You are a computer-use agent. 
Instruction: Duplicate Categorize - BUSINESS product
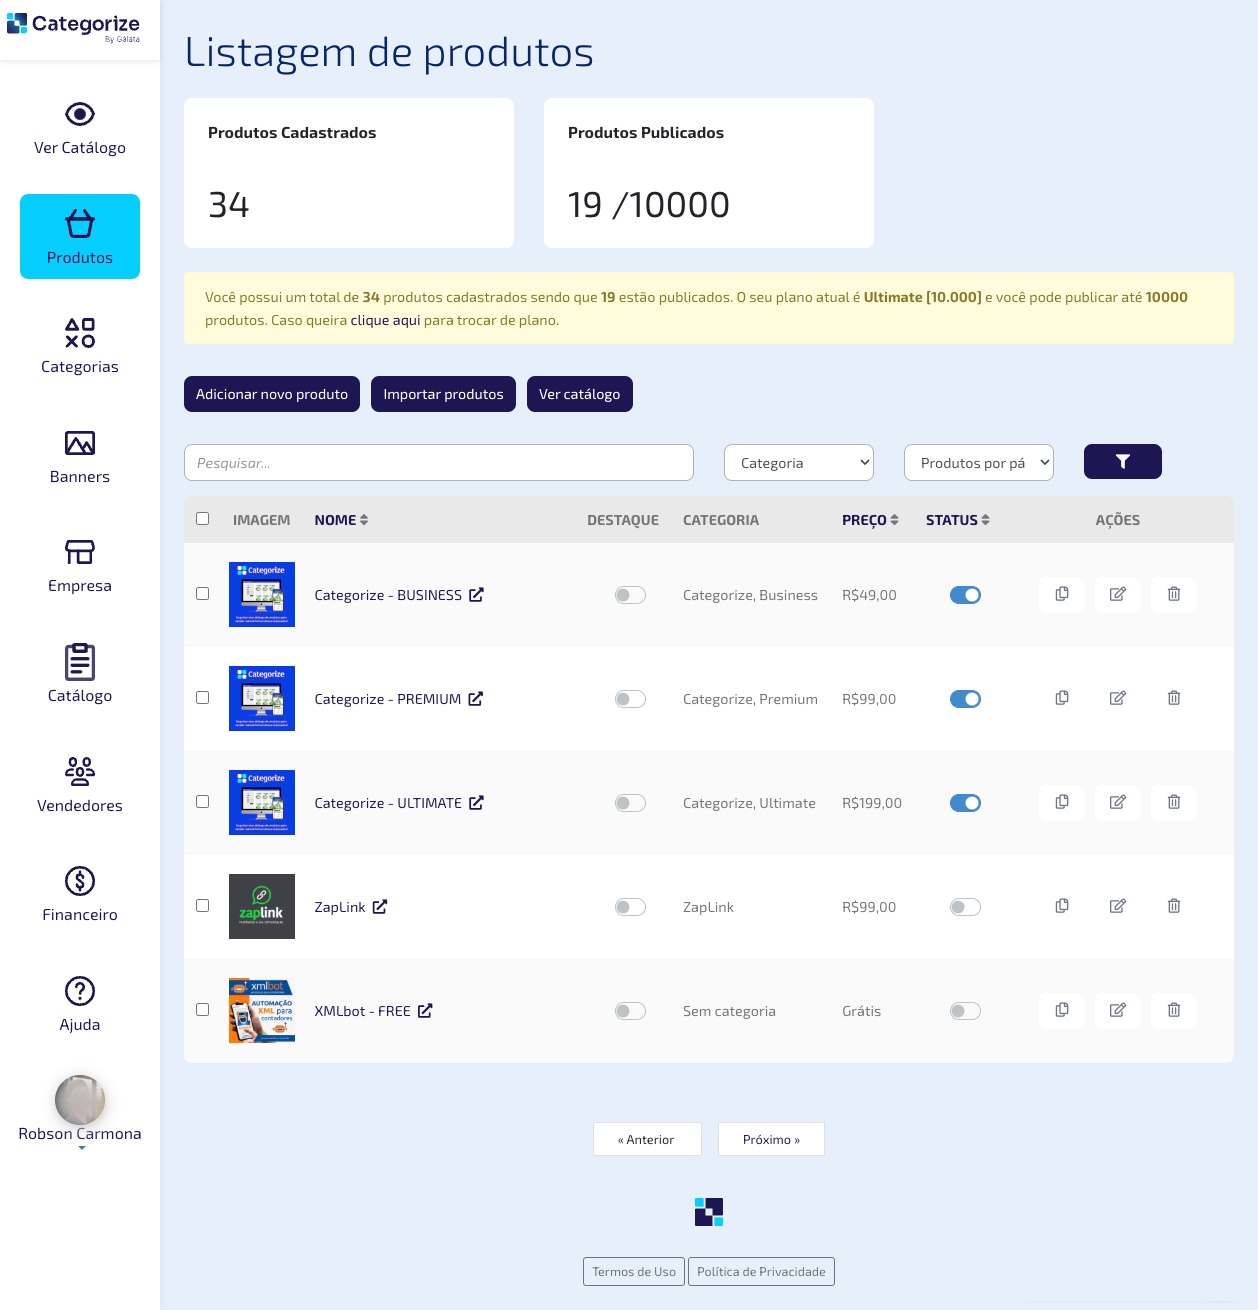point(1062,594)
